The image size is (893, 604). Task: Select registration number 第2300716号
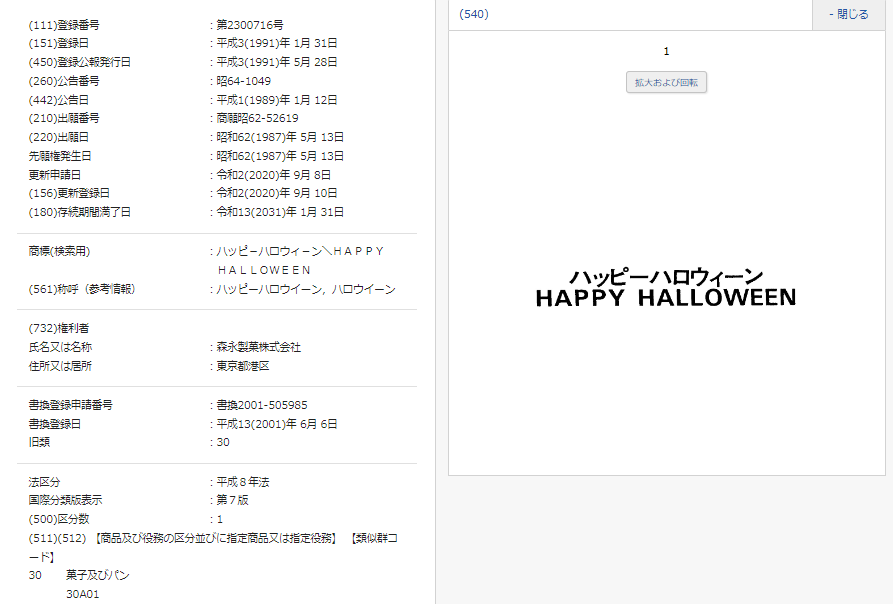(x=249, y=25)
